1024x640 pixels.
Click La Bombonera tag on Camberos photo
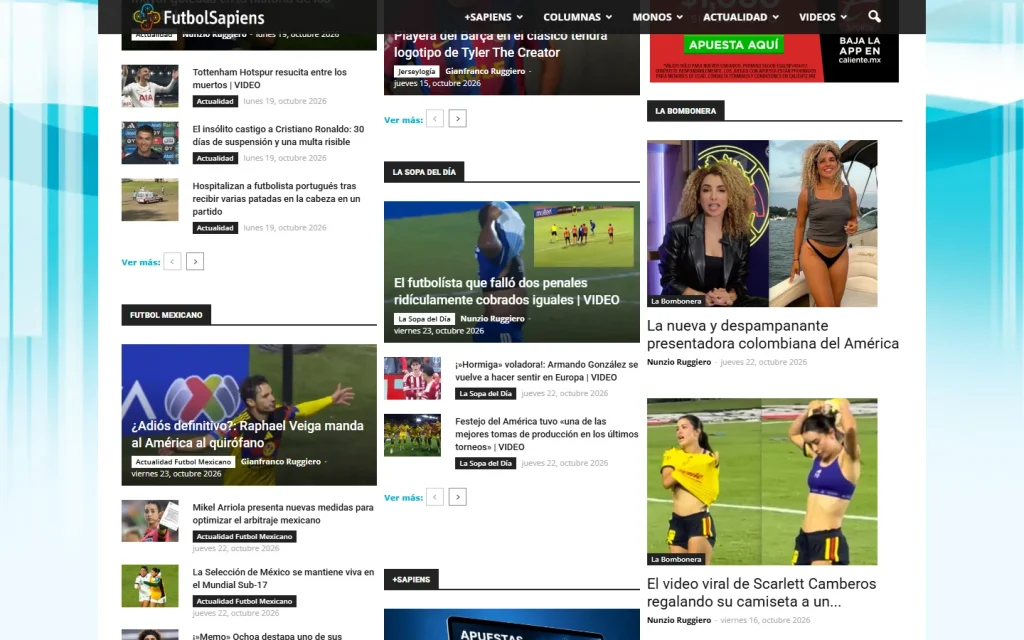pyautogui.click(x=676, y=559)
